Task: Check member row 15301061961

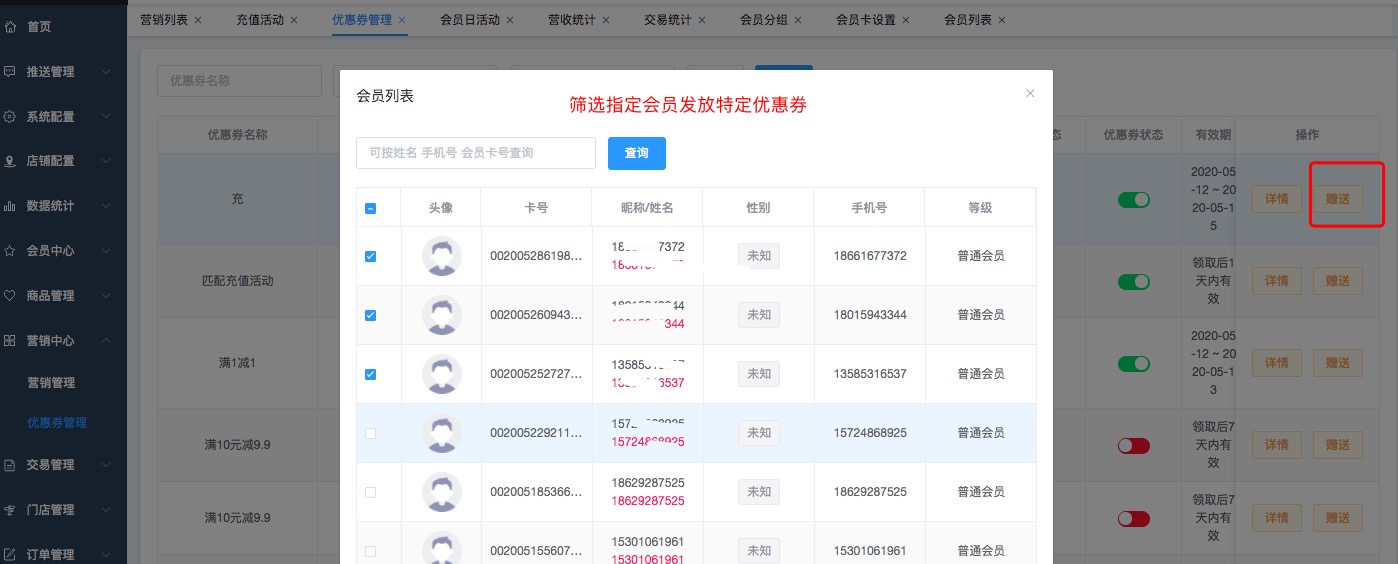Action: (x=370, y=551)
